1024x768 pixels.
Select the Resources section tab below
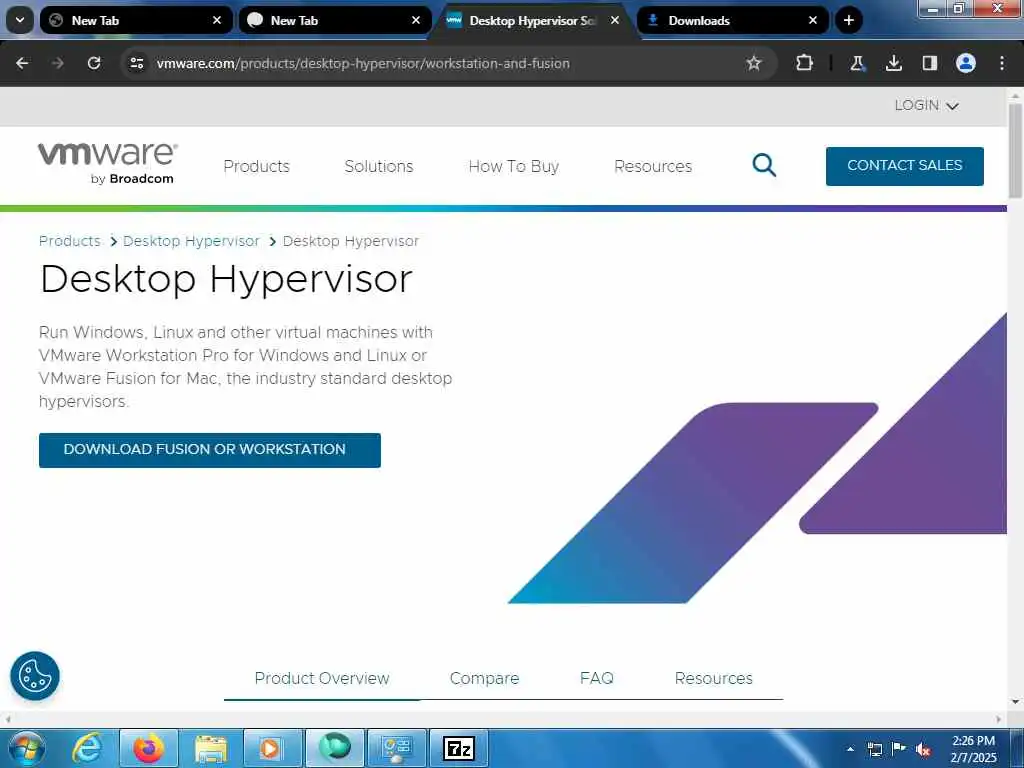click(x=713, y=679)
